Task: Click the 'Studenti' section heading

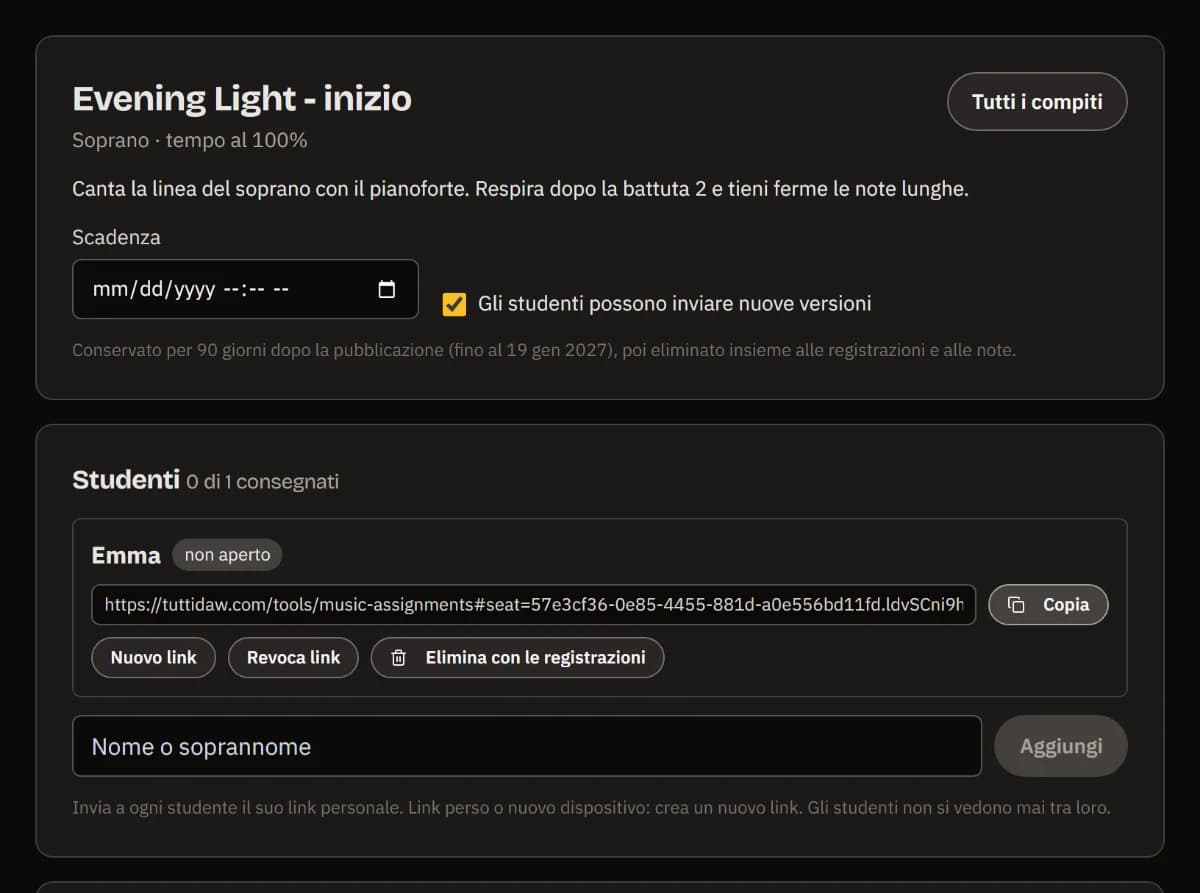Action: pos(126,480)
